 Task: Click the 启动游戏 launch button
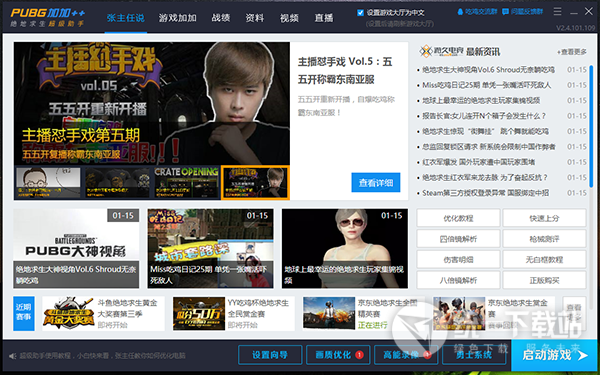click(x=554, y=355)
